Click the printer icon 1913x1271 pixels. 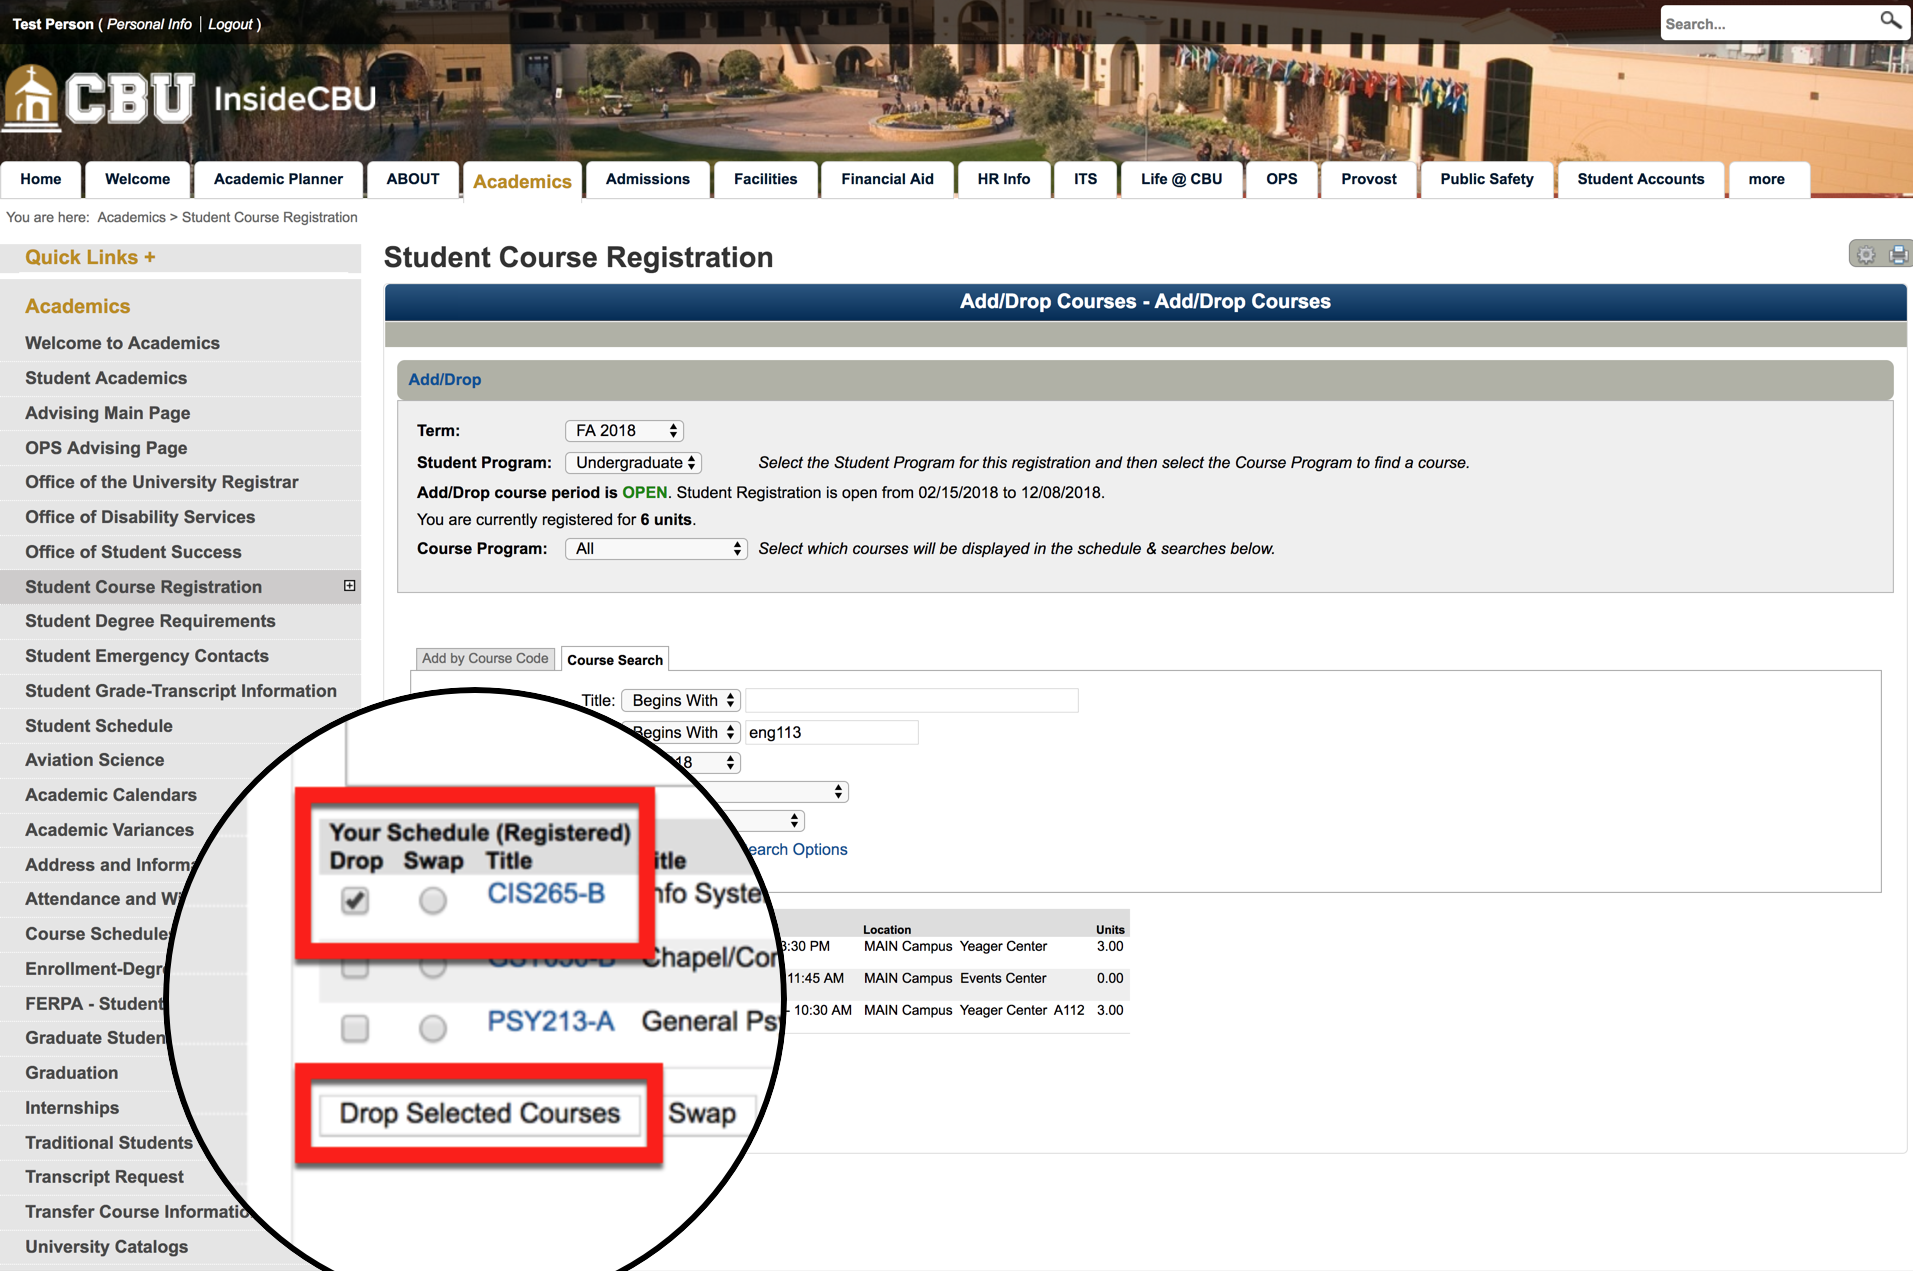click(x=1898, y=255)
